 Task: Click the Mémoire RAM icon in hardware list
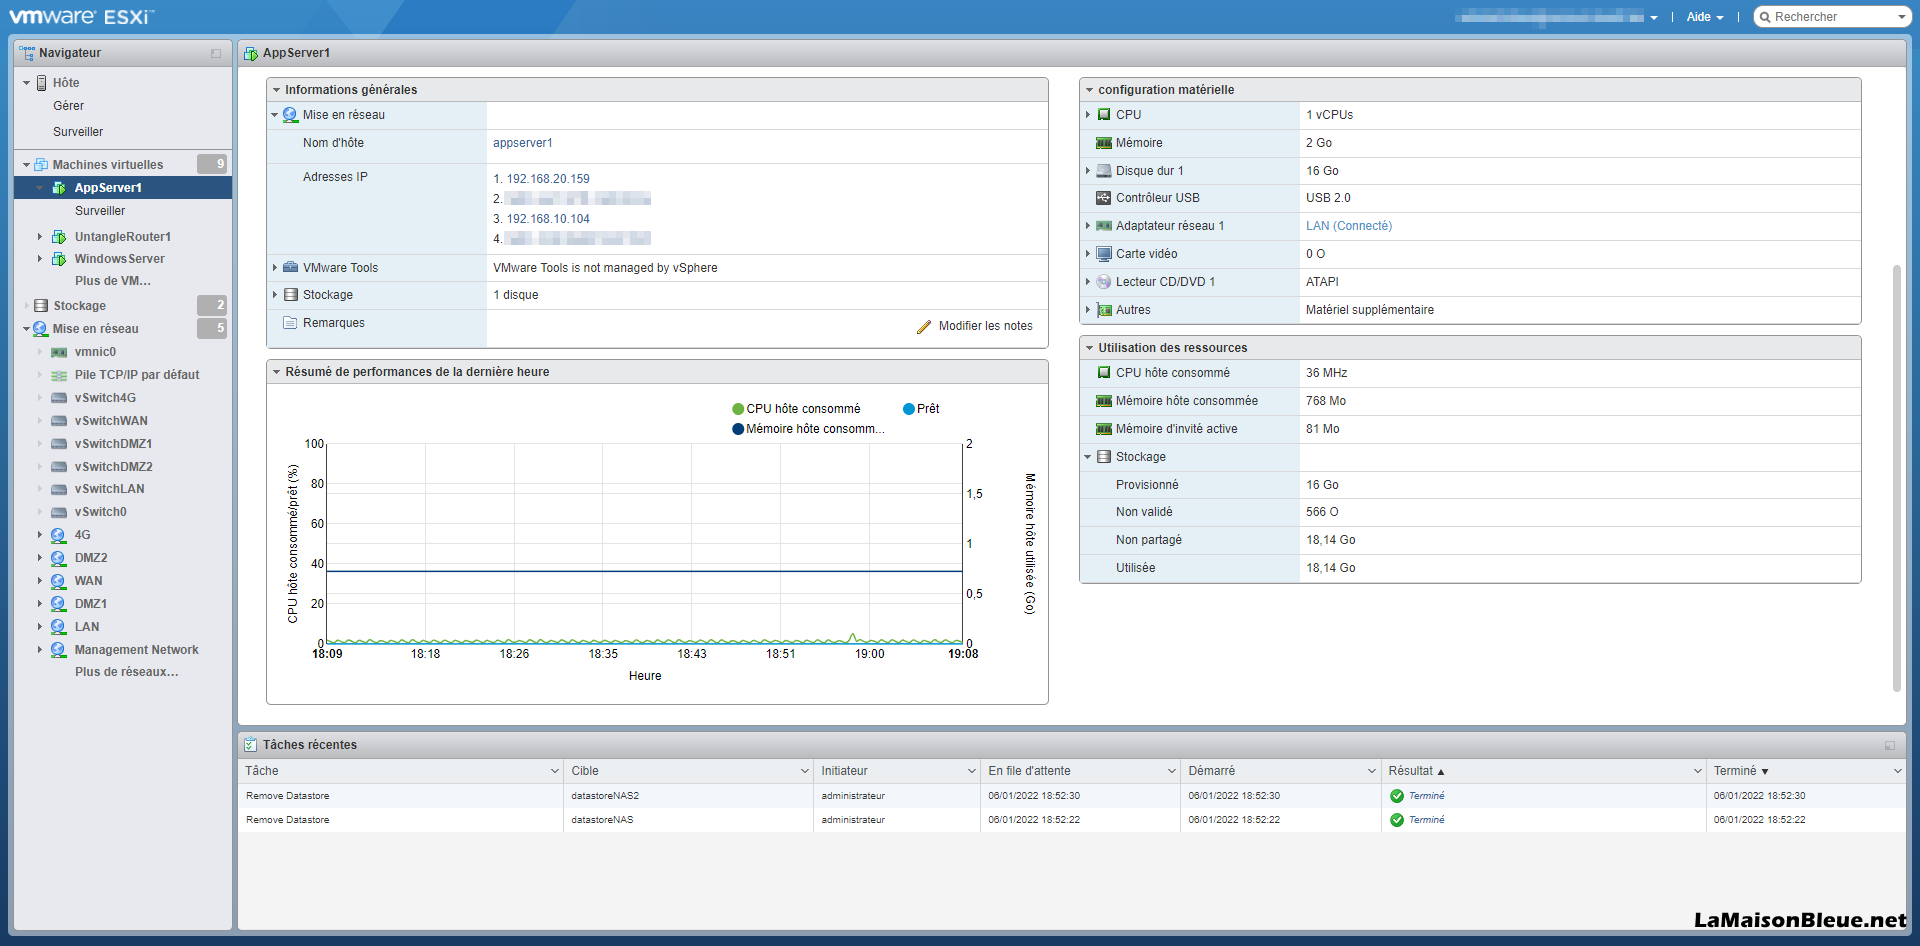tap(1104, 143)
